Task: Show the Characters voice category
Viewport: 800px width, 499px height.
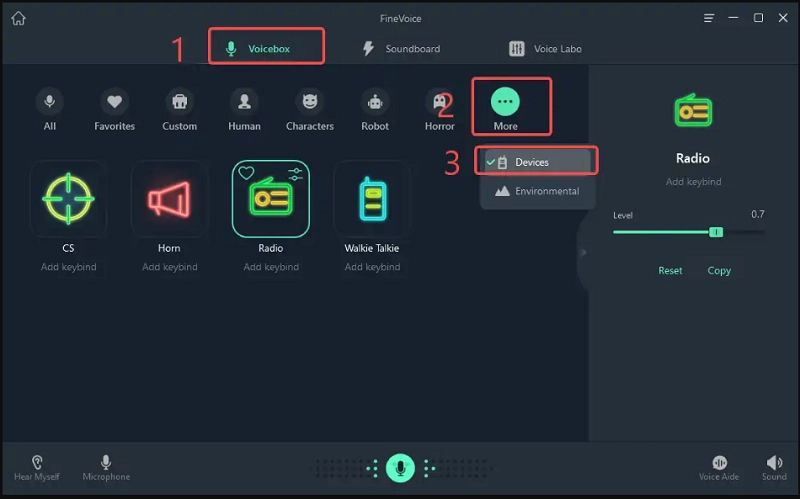Action: [309, 102]
